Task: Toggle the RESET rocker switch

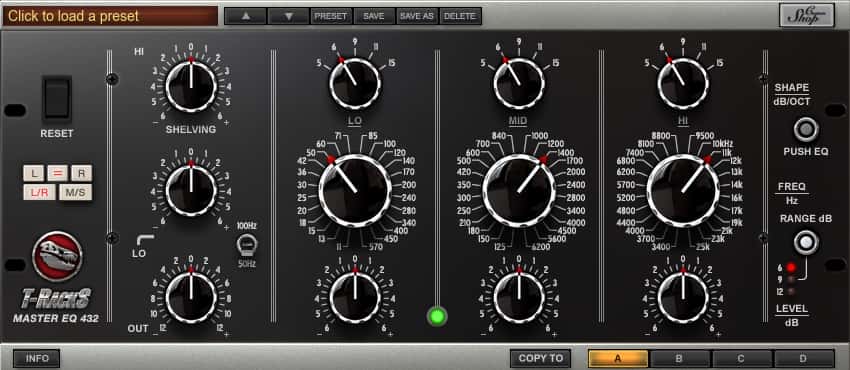Action: click(x=56, y=99)
